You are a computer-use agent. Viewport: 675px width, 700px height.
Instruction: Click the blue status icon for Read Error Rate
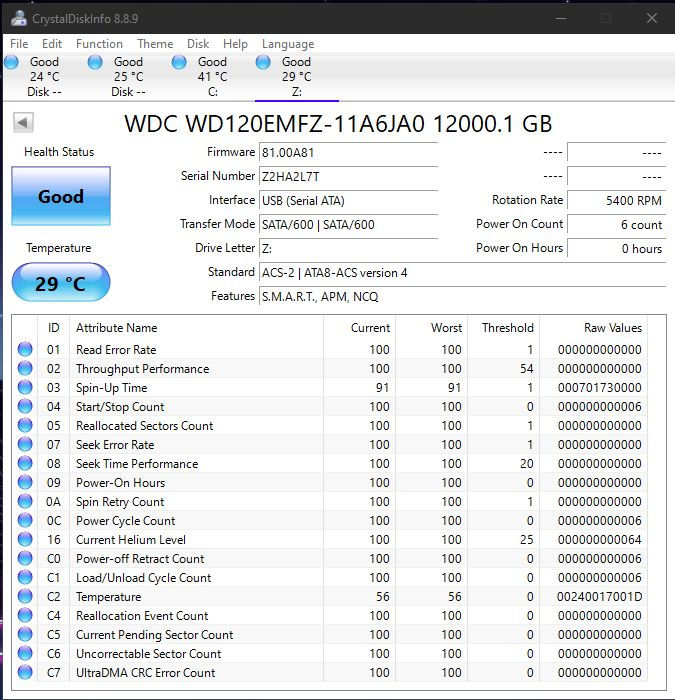point(25,350)
